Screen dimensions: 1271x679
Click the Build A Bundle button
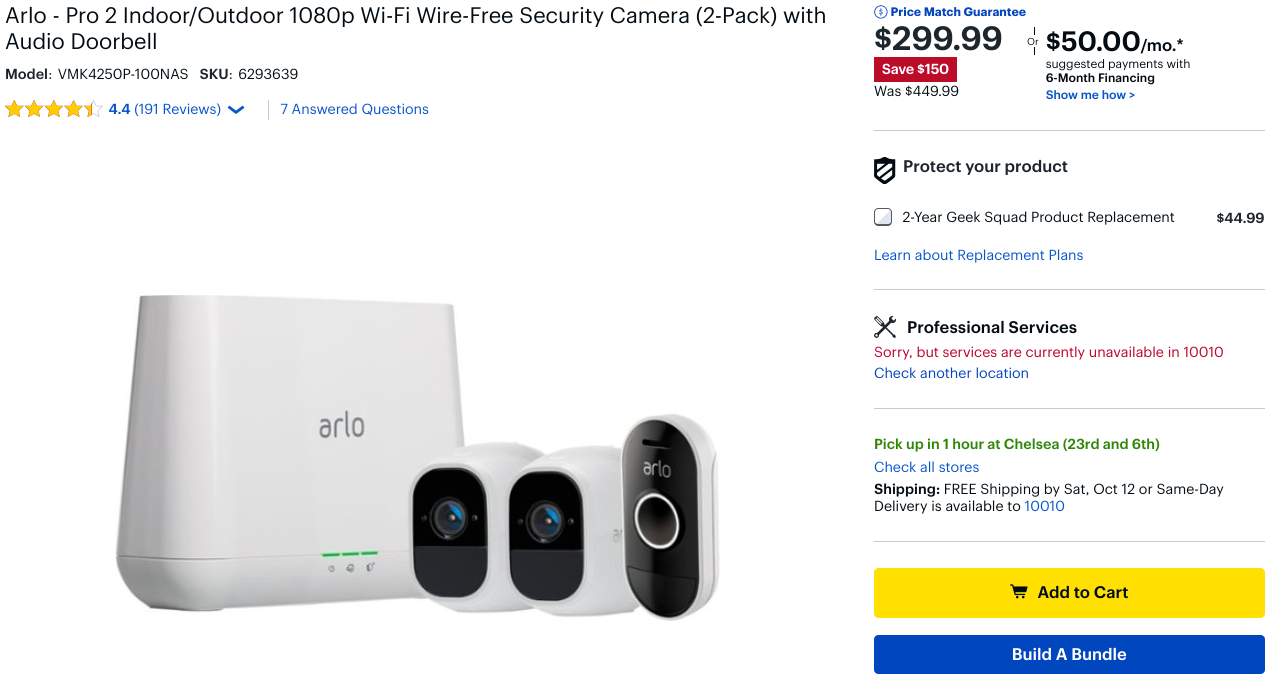1069,654
